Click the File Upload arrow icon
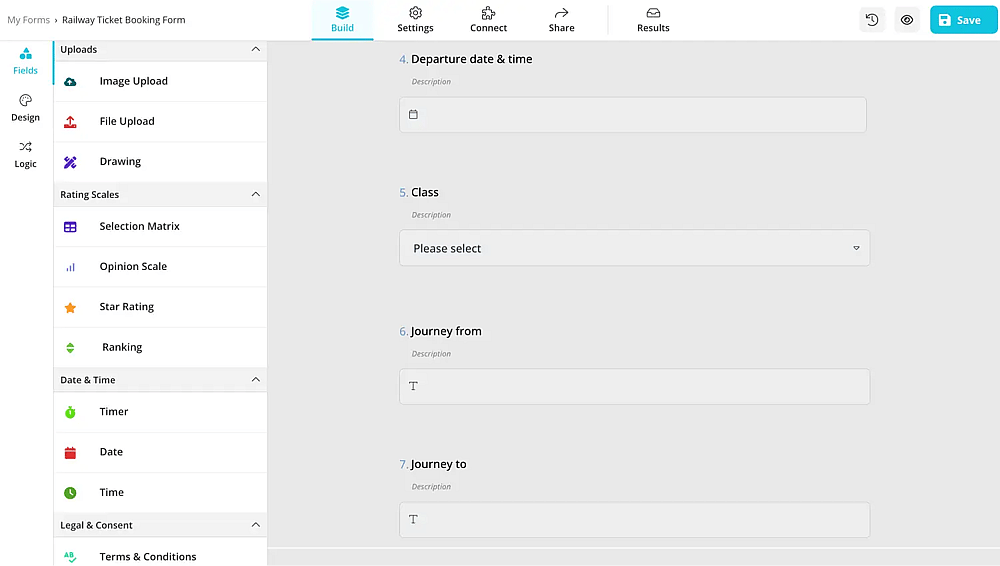1000x566 pixels. click(x=70, y=122)
